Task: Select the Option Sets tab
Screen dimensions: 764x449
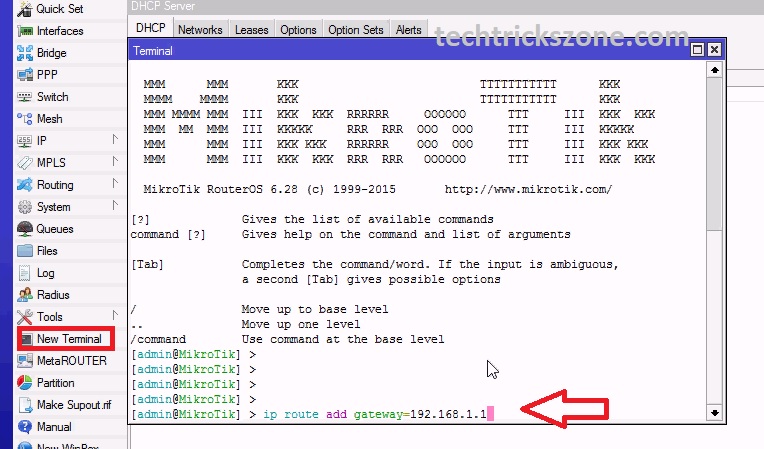Action: click(356, 30)
